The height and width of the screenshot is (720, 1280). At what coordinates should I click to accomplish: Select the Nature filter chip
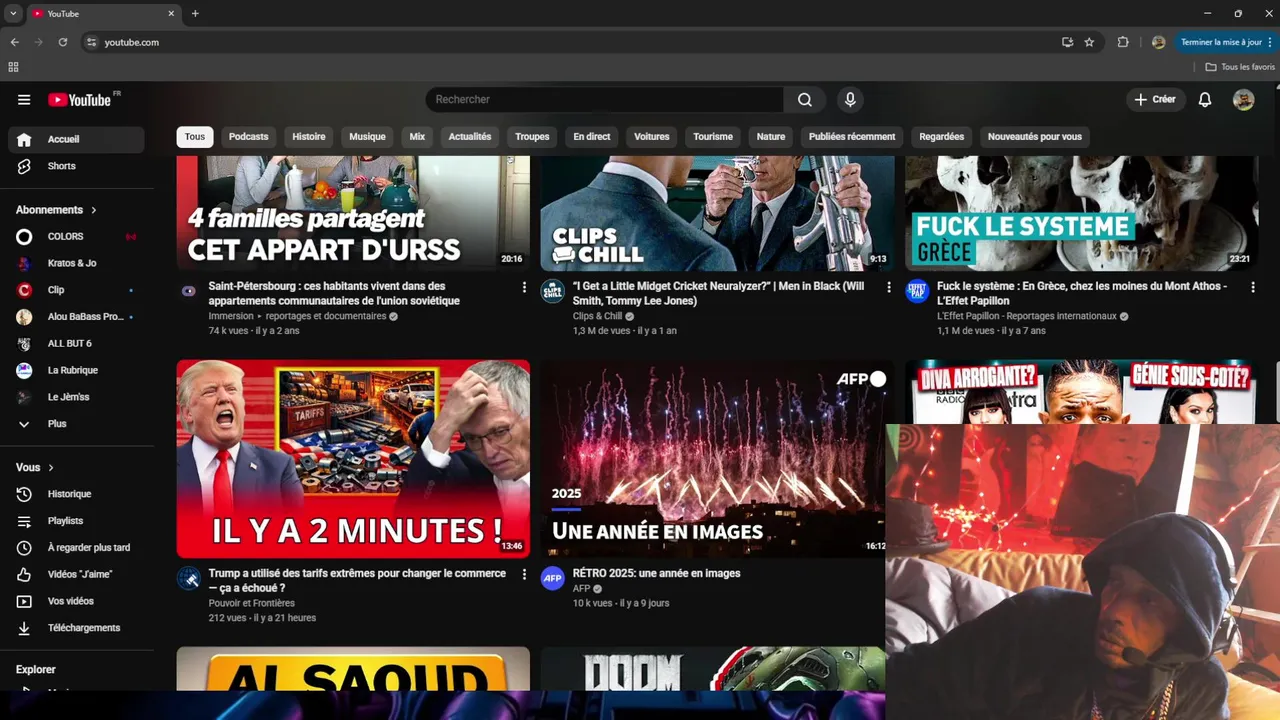tap(771, 137)
